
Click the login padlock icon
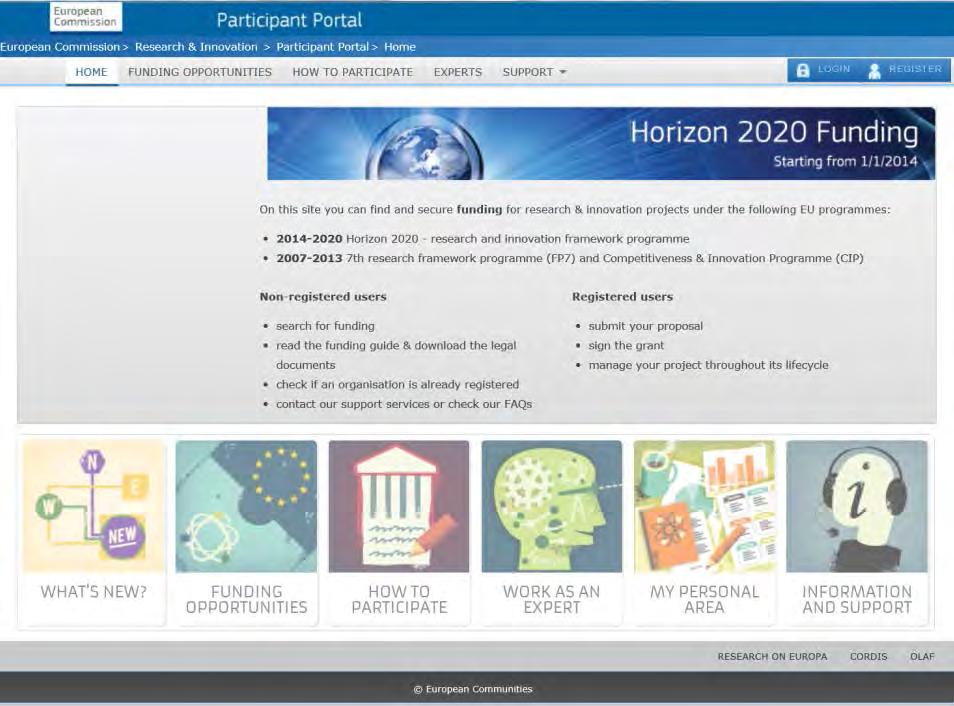[x=803, y=70]
